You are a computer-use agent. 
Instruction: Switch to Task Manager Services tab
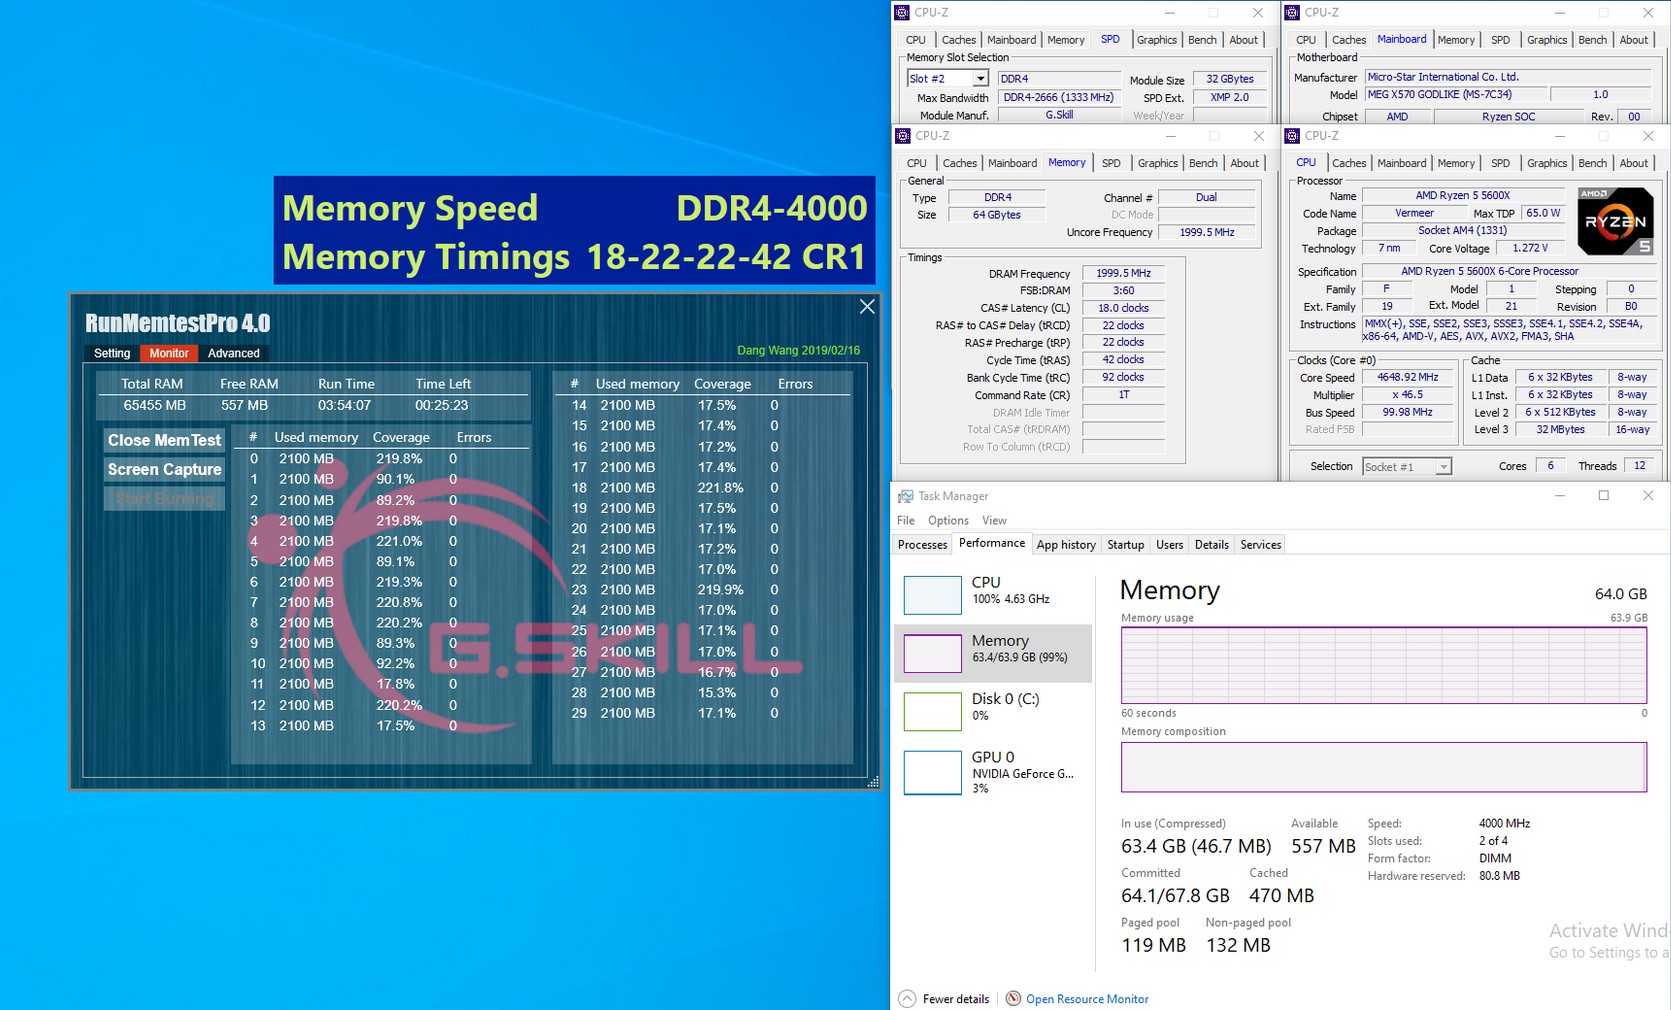click(1260, 545)
